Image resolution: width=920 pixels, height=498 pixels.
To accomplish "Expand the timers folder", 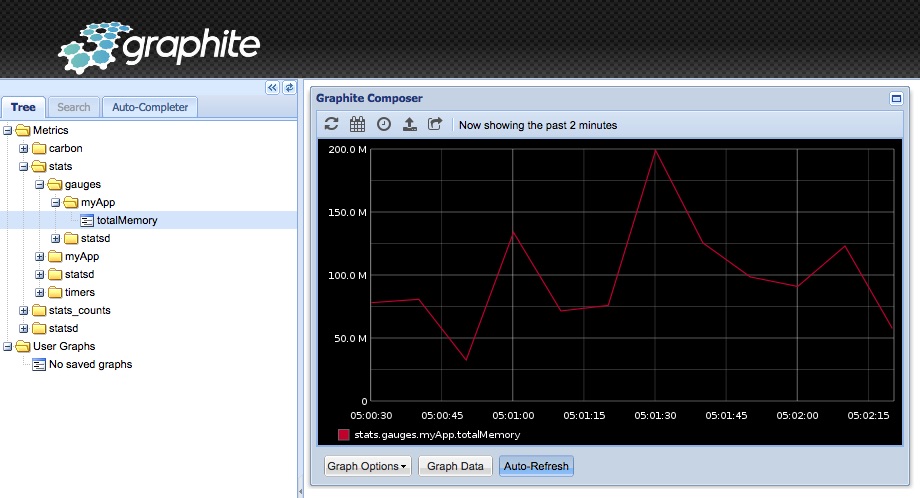I will (x=39, y=292).
